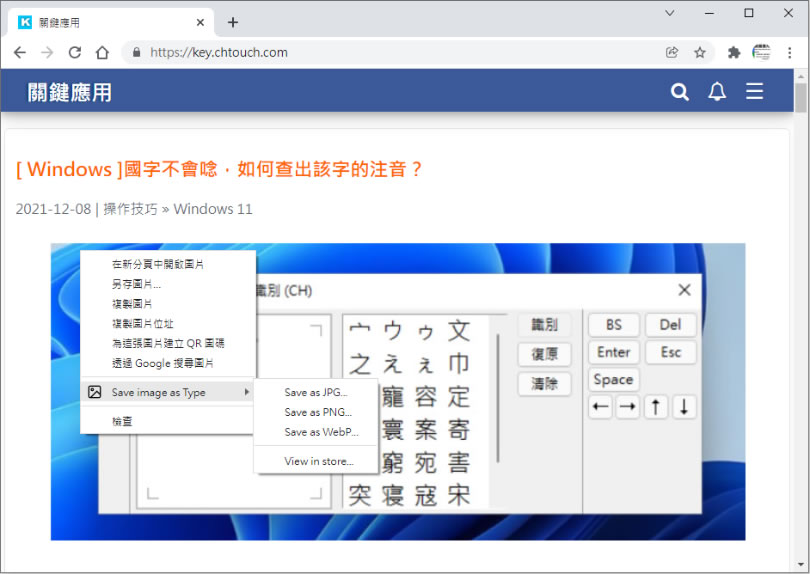Select the candidate character 文
The image size is (810, 574).
[459, 331]
